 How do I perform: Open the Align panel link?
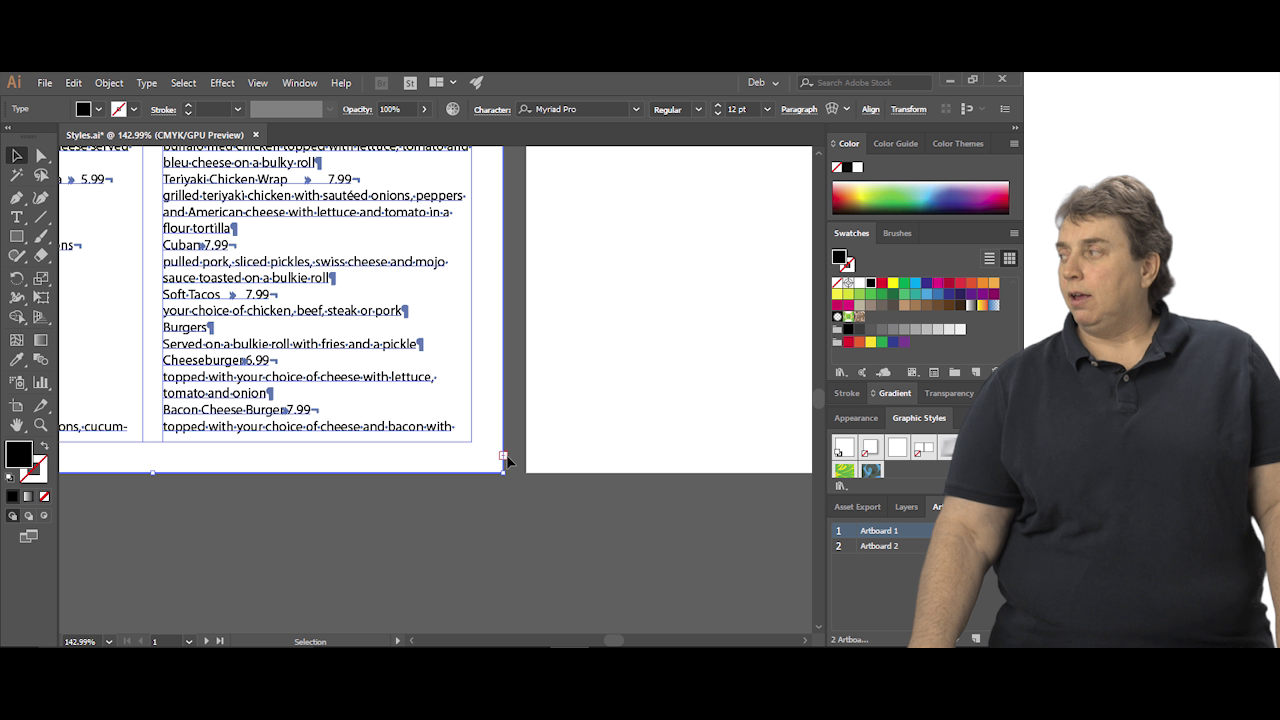point(871,110)
